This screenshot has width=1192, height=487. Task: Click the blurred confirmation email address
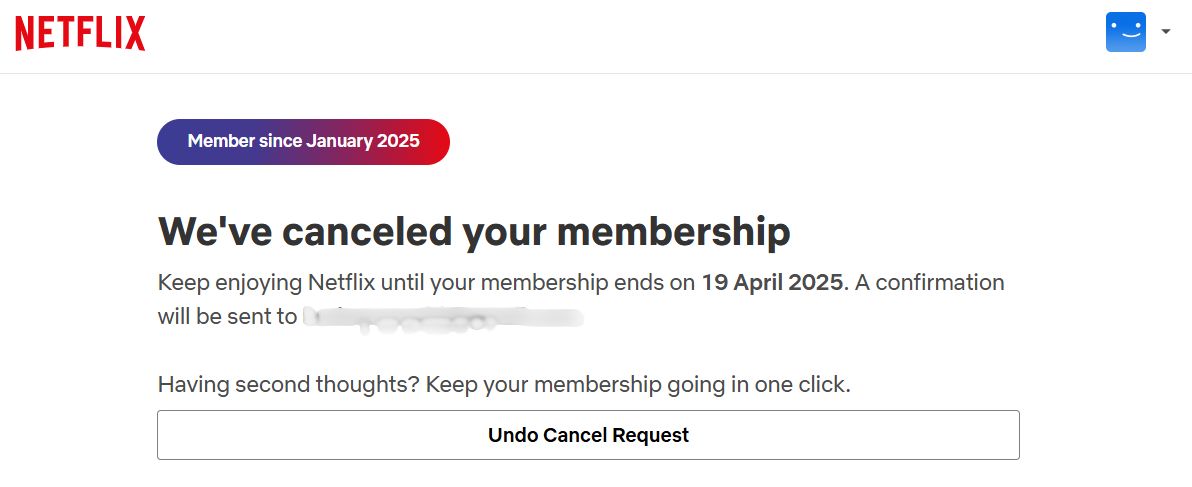coord(442,318)
